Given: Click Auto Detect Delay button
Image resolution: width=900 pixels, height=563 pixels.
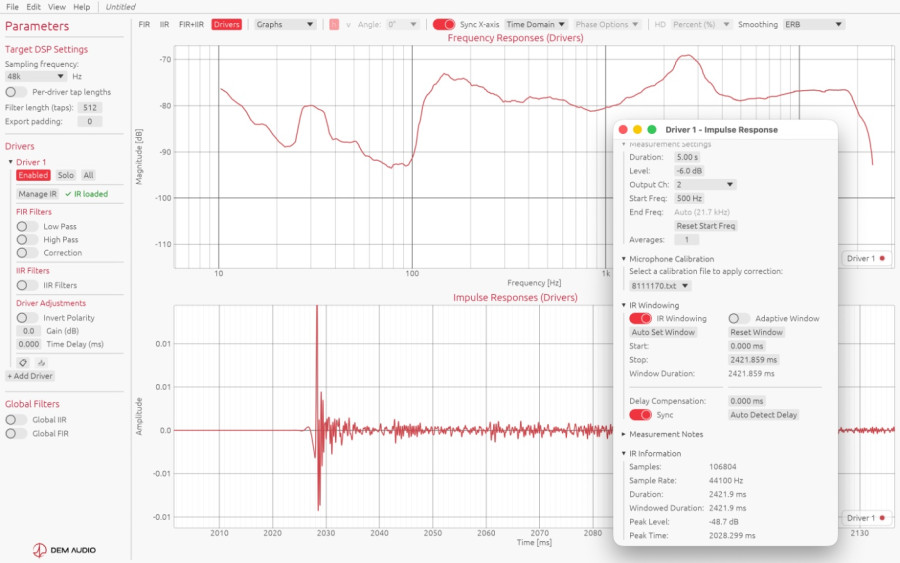Looking at the screenshot, I should pyautogui.click(x=763, y=414).
